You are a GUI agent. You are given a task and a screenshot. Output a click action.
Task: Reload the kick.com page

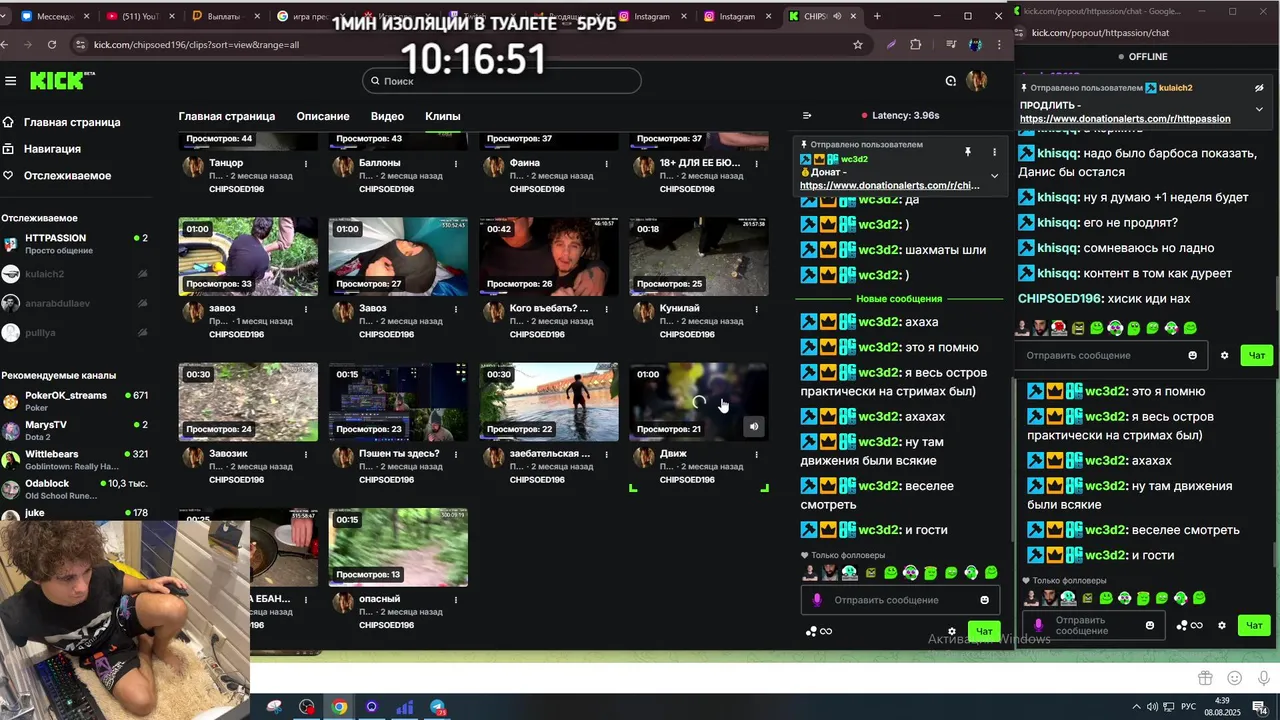[x=50, y=44]
